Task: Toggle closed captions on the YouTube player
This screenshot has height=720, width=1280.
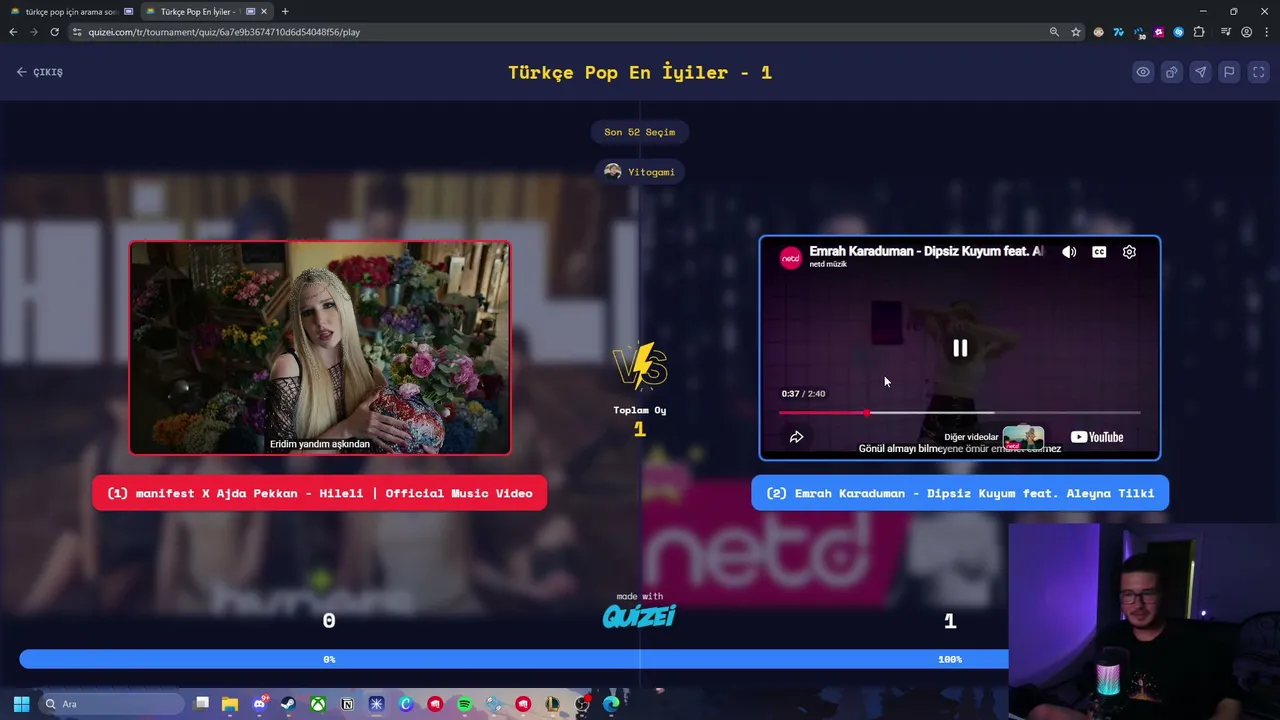Action: [1099, 252]
